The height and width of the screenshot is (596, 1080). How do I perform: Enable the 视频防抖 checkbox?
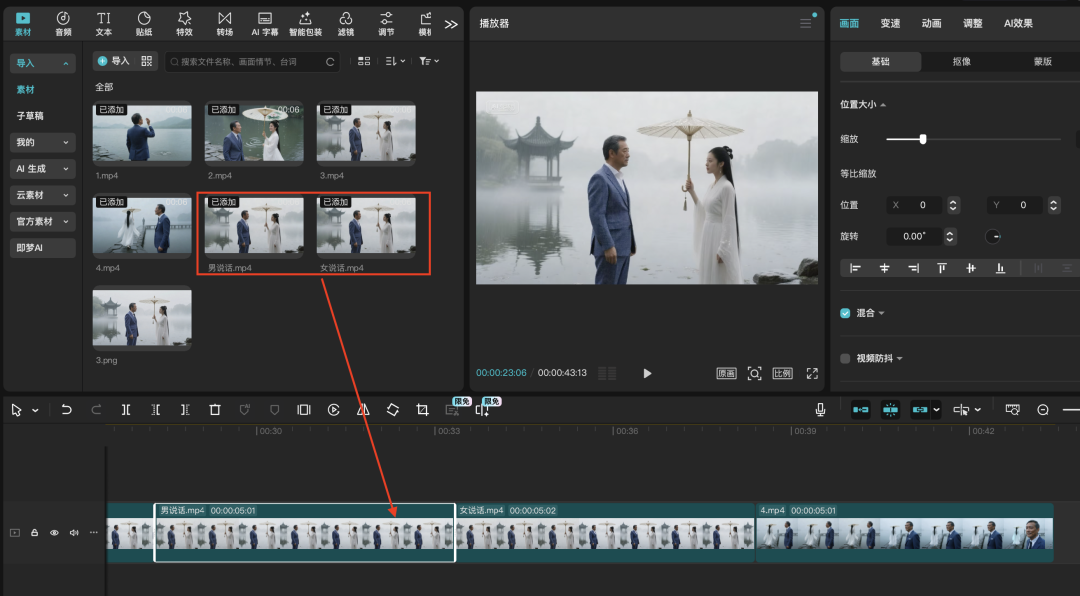[846, 358]
